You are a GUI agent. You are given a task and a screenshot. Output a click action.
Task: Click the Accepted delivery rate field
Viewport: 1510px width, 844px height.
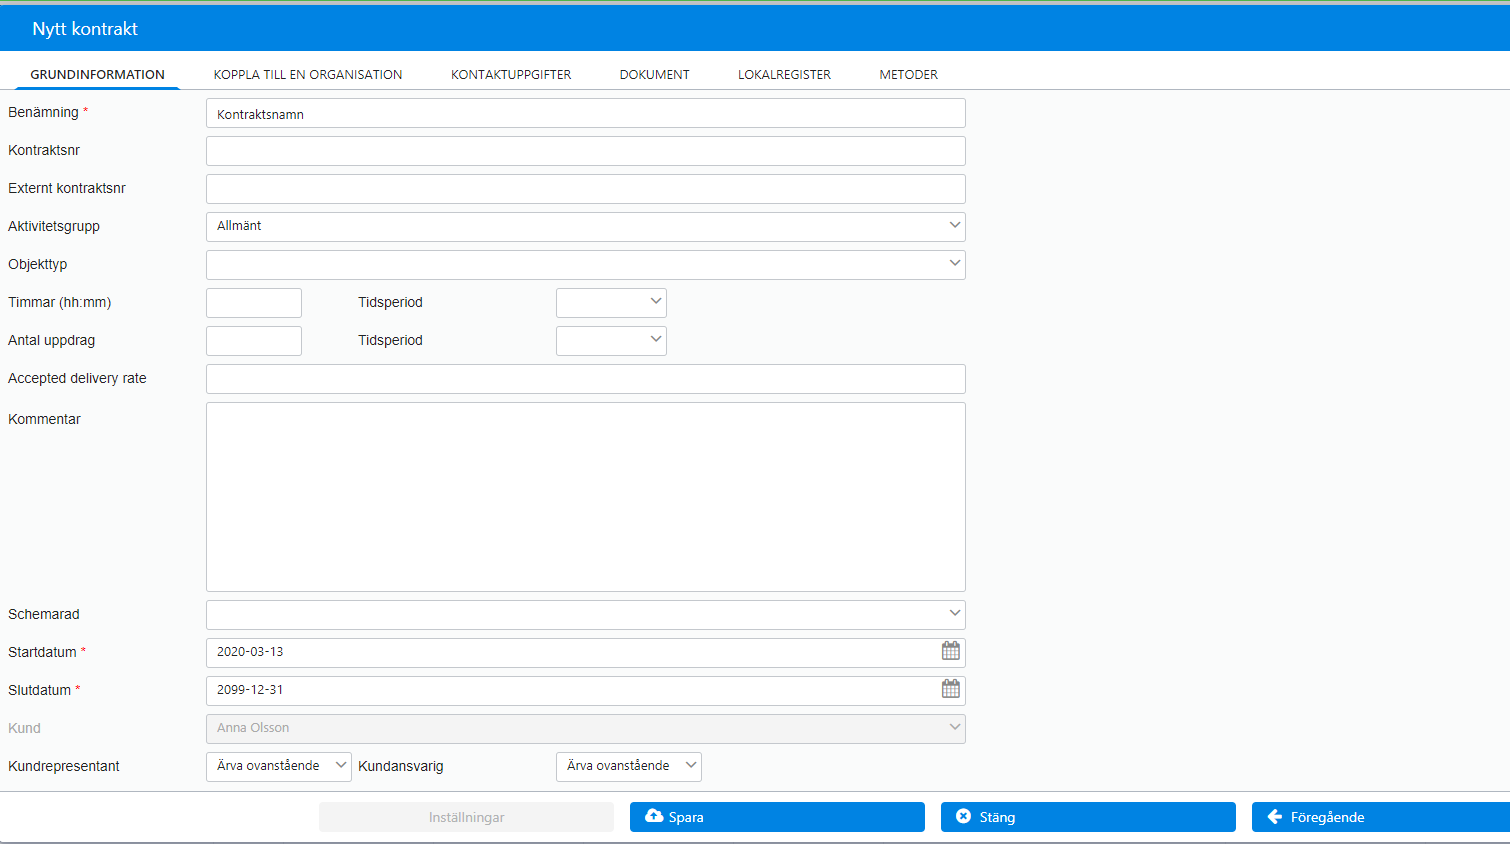point(586,379)
